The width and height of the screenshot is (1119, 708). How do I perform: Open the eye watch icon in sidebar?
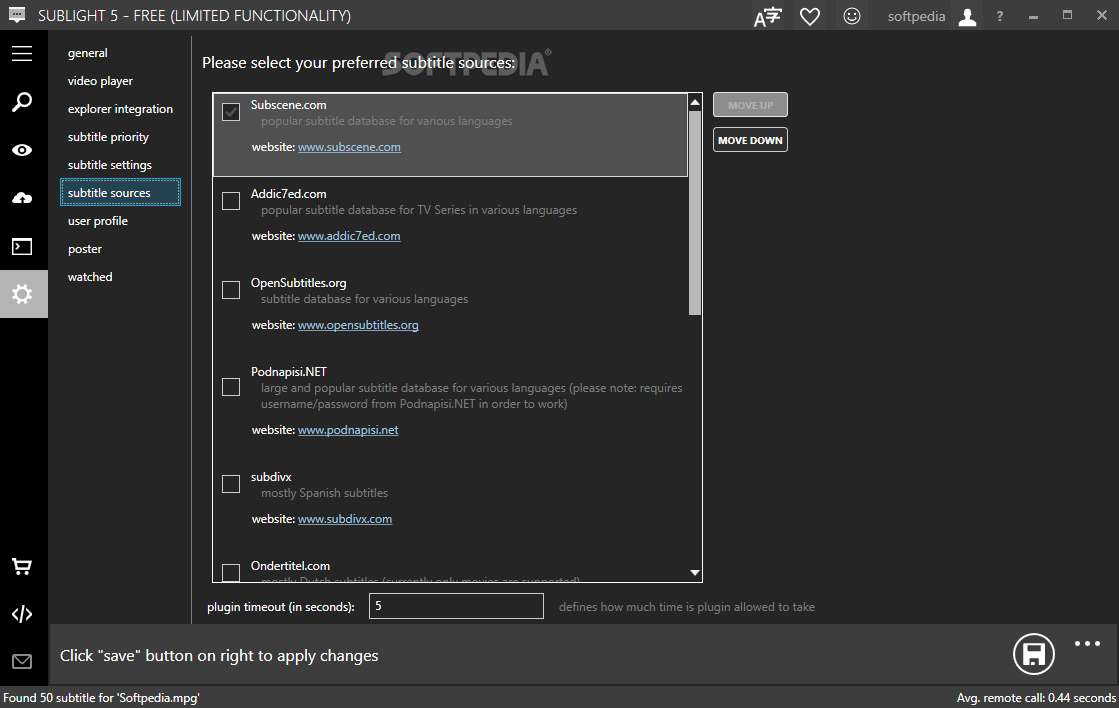[22, 150]
